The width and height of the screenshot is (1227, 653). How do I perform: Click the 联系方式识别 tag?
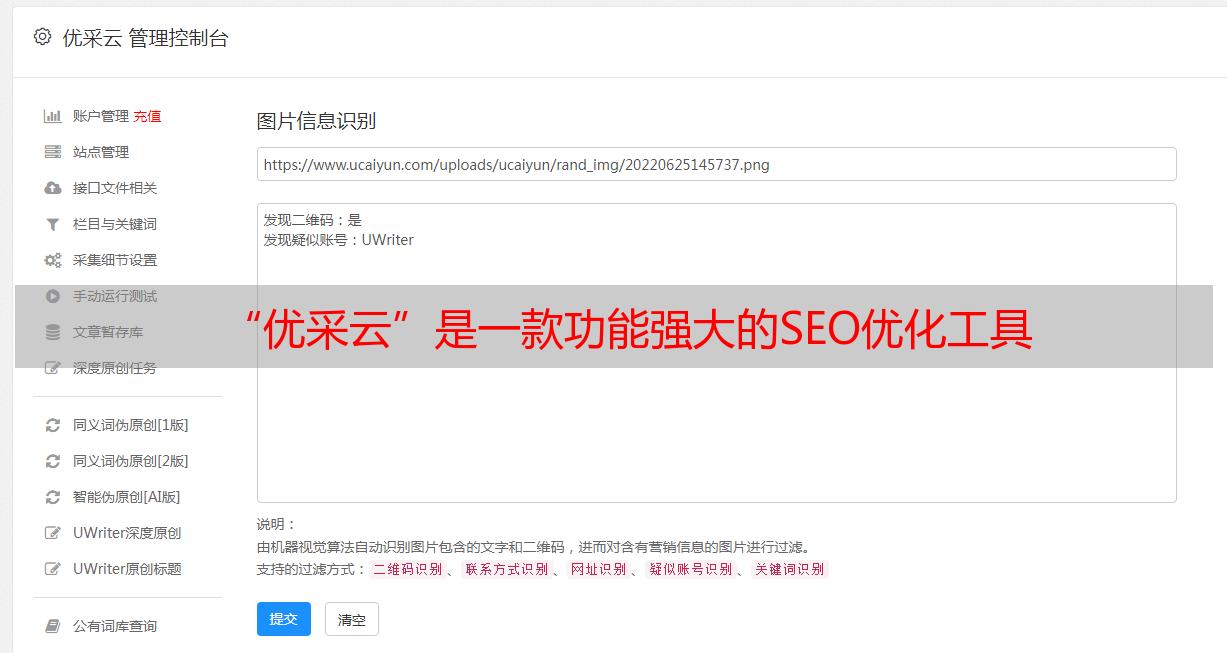click(506, 569)
